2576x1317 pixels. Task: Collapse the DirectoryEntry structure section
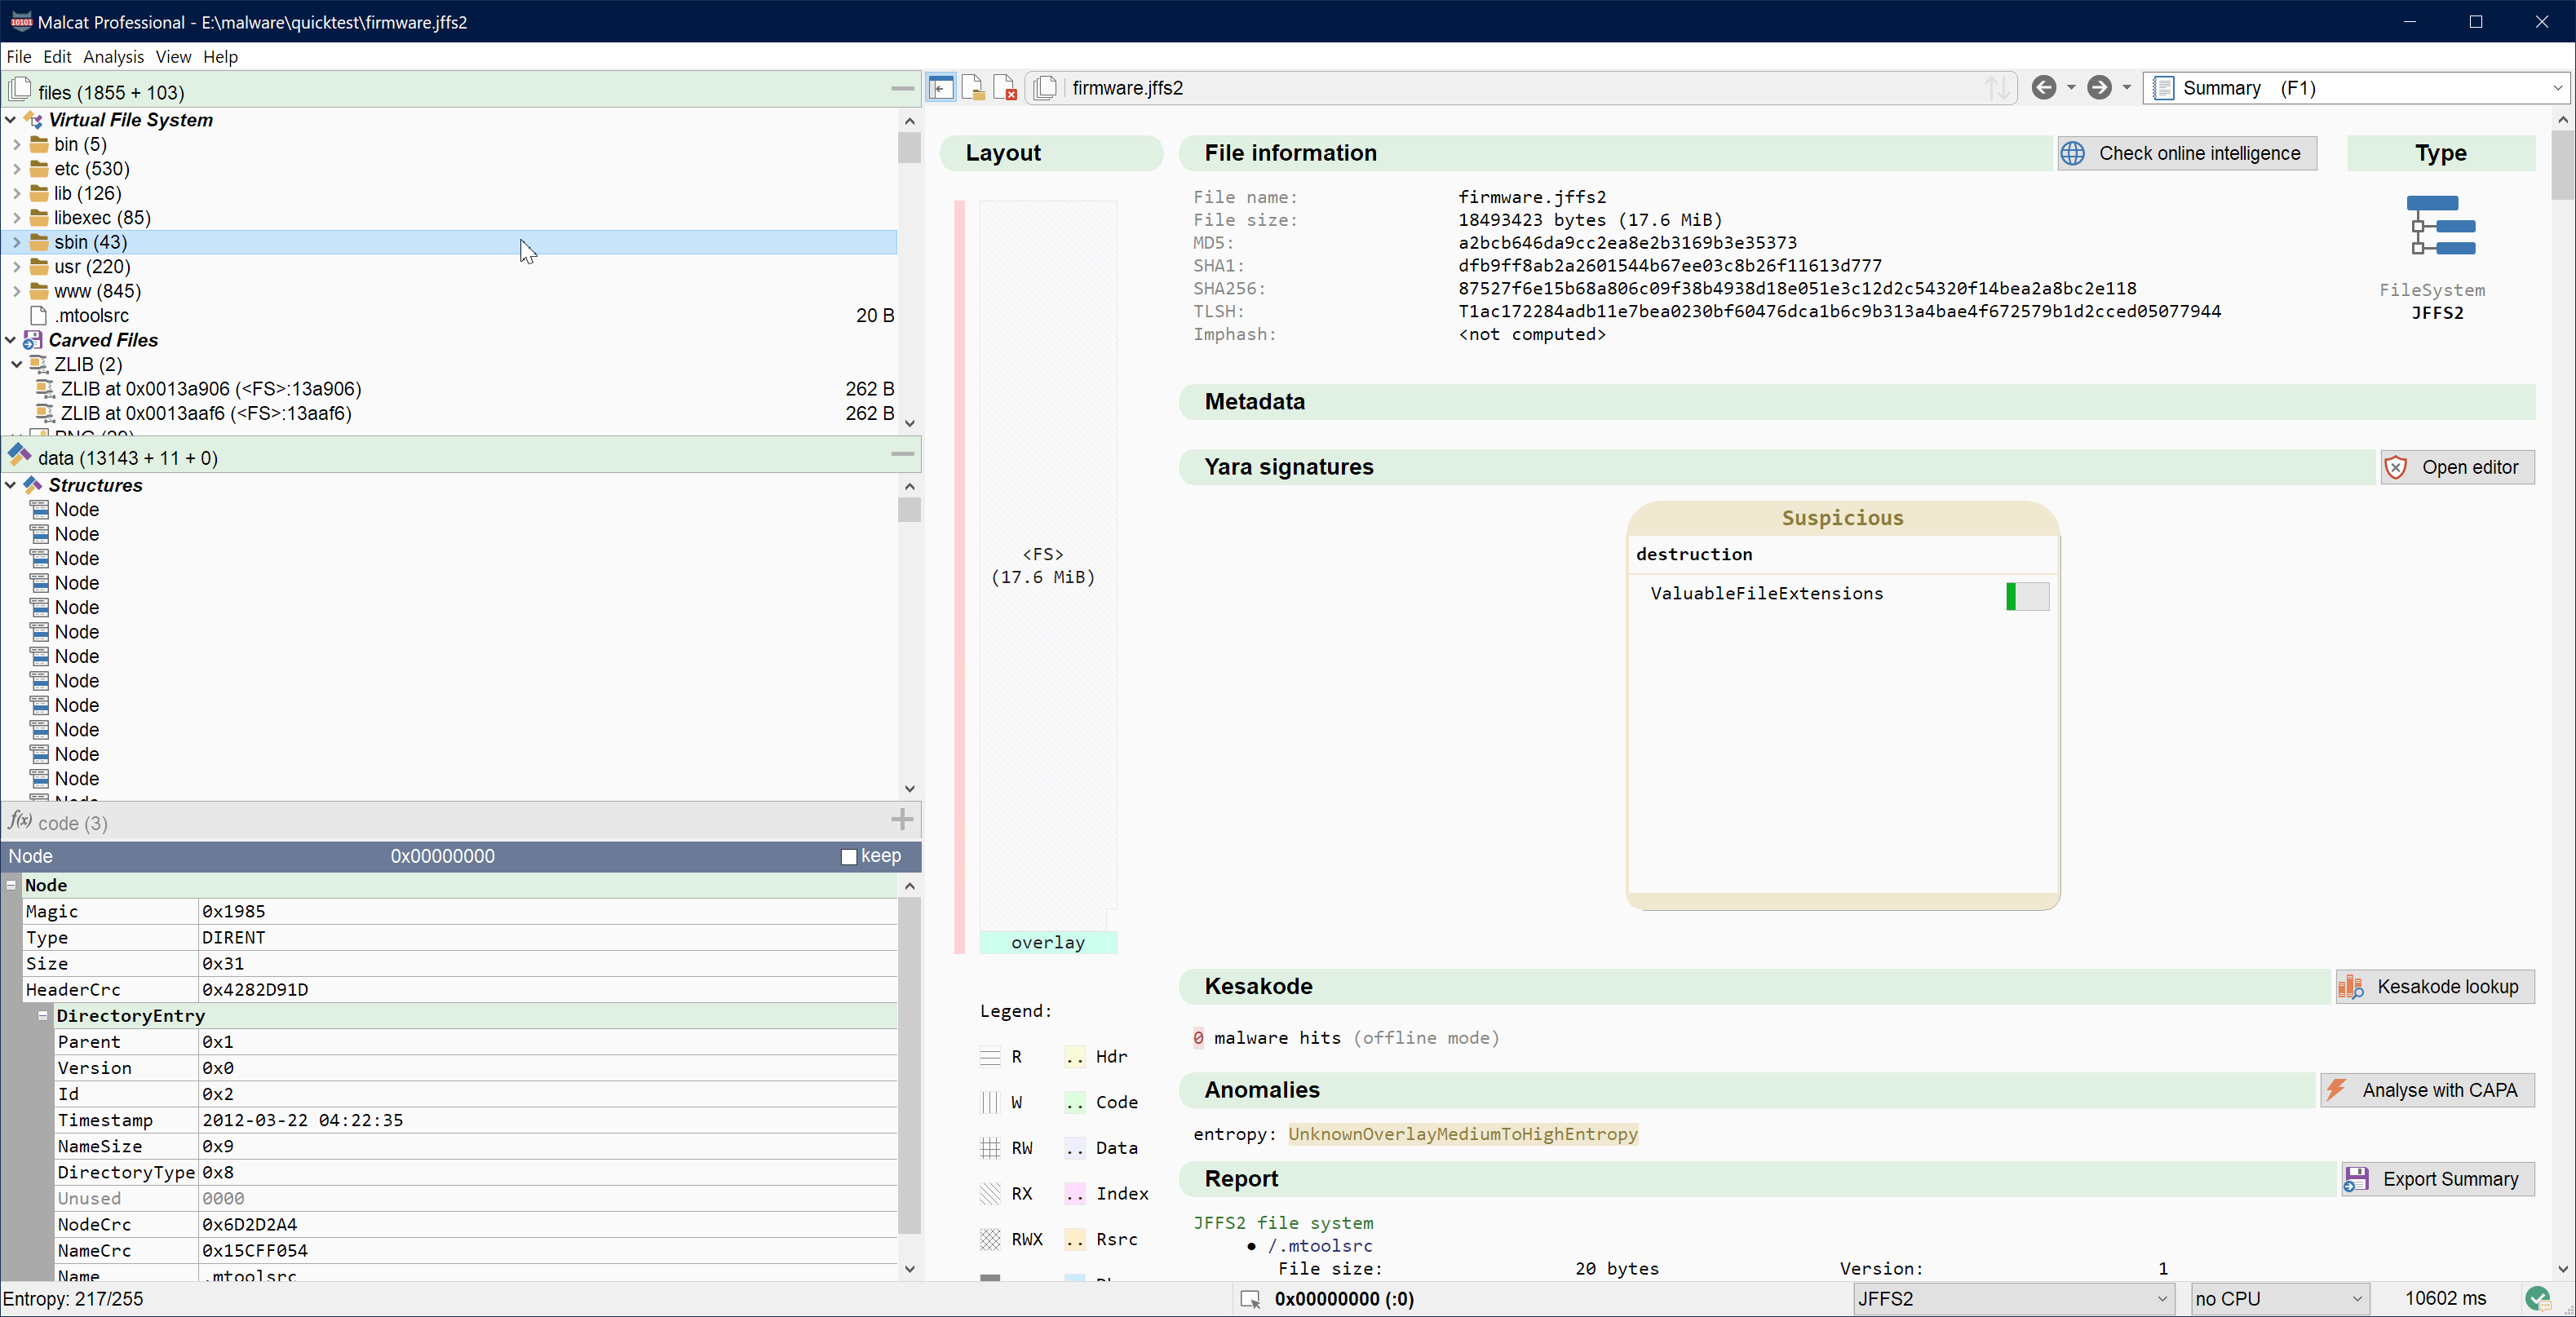pyautogui.click(x=43, y=1015)
